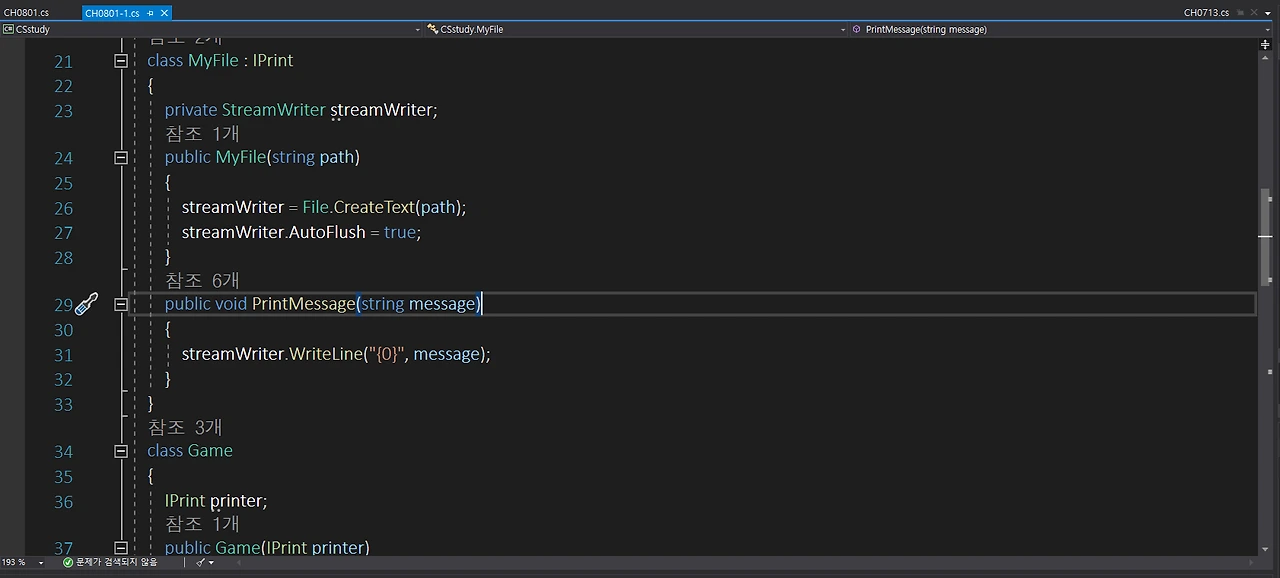Click the no-issues-found green check indicator
This screenshot has height=578, width=1280.
coord(68,562)
